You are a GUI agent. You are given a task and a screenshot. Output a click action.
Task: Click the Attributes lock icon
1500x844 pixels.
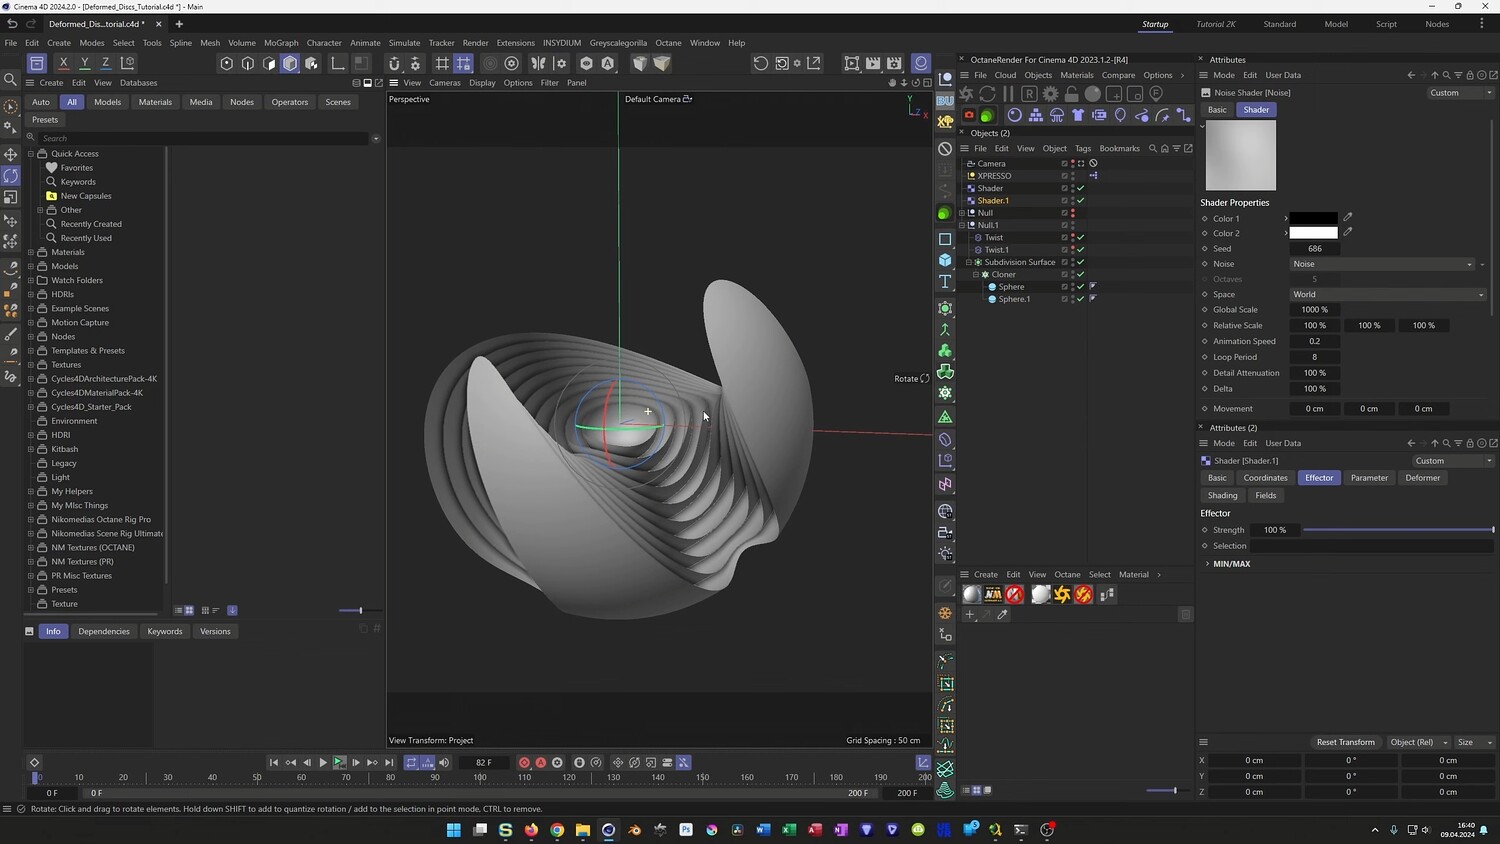1469,75
